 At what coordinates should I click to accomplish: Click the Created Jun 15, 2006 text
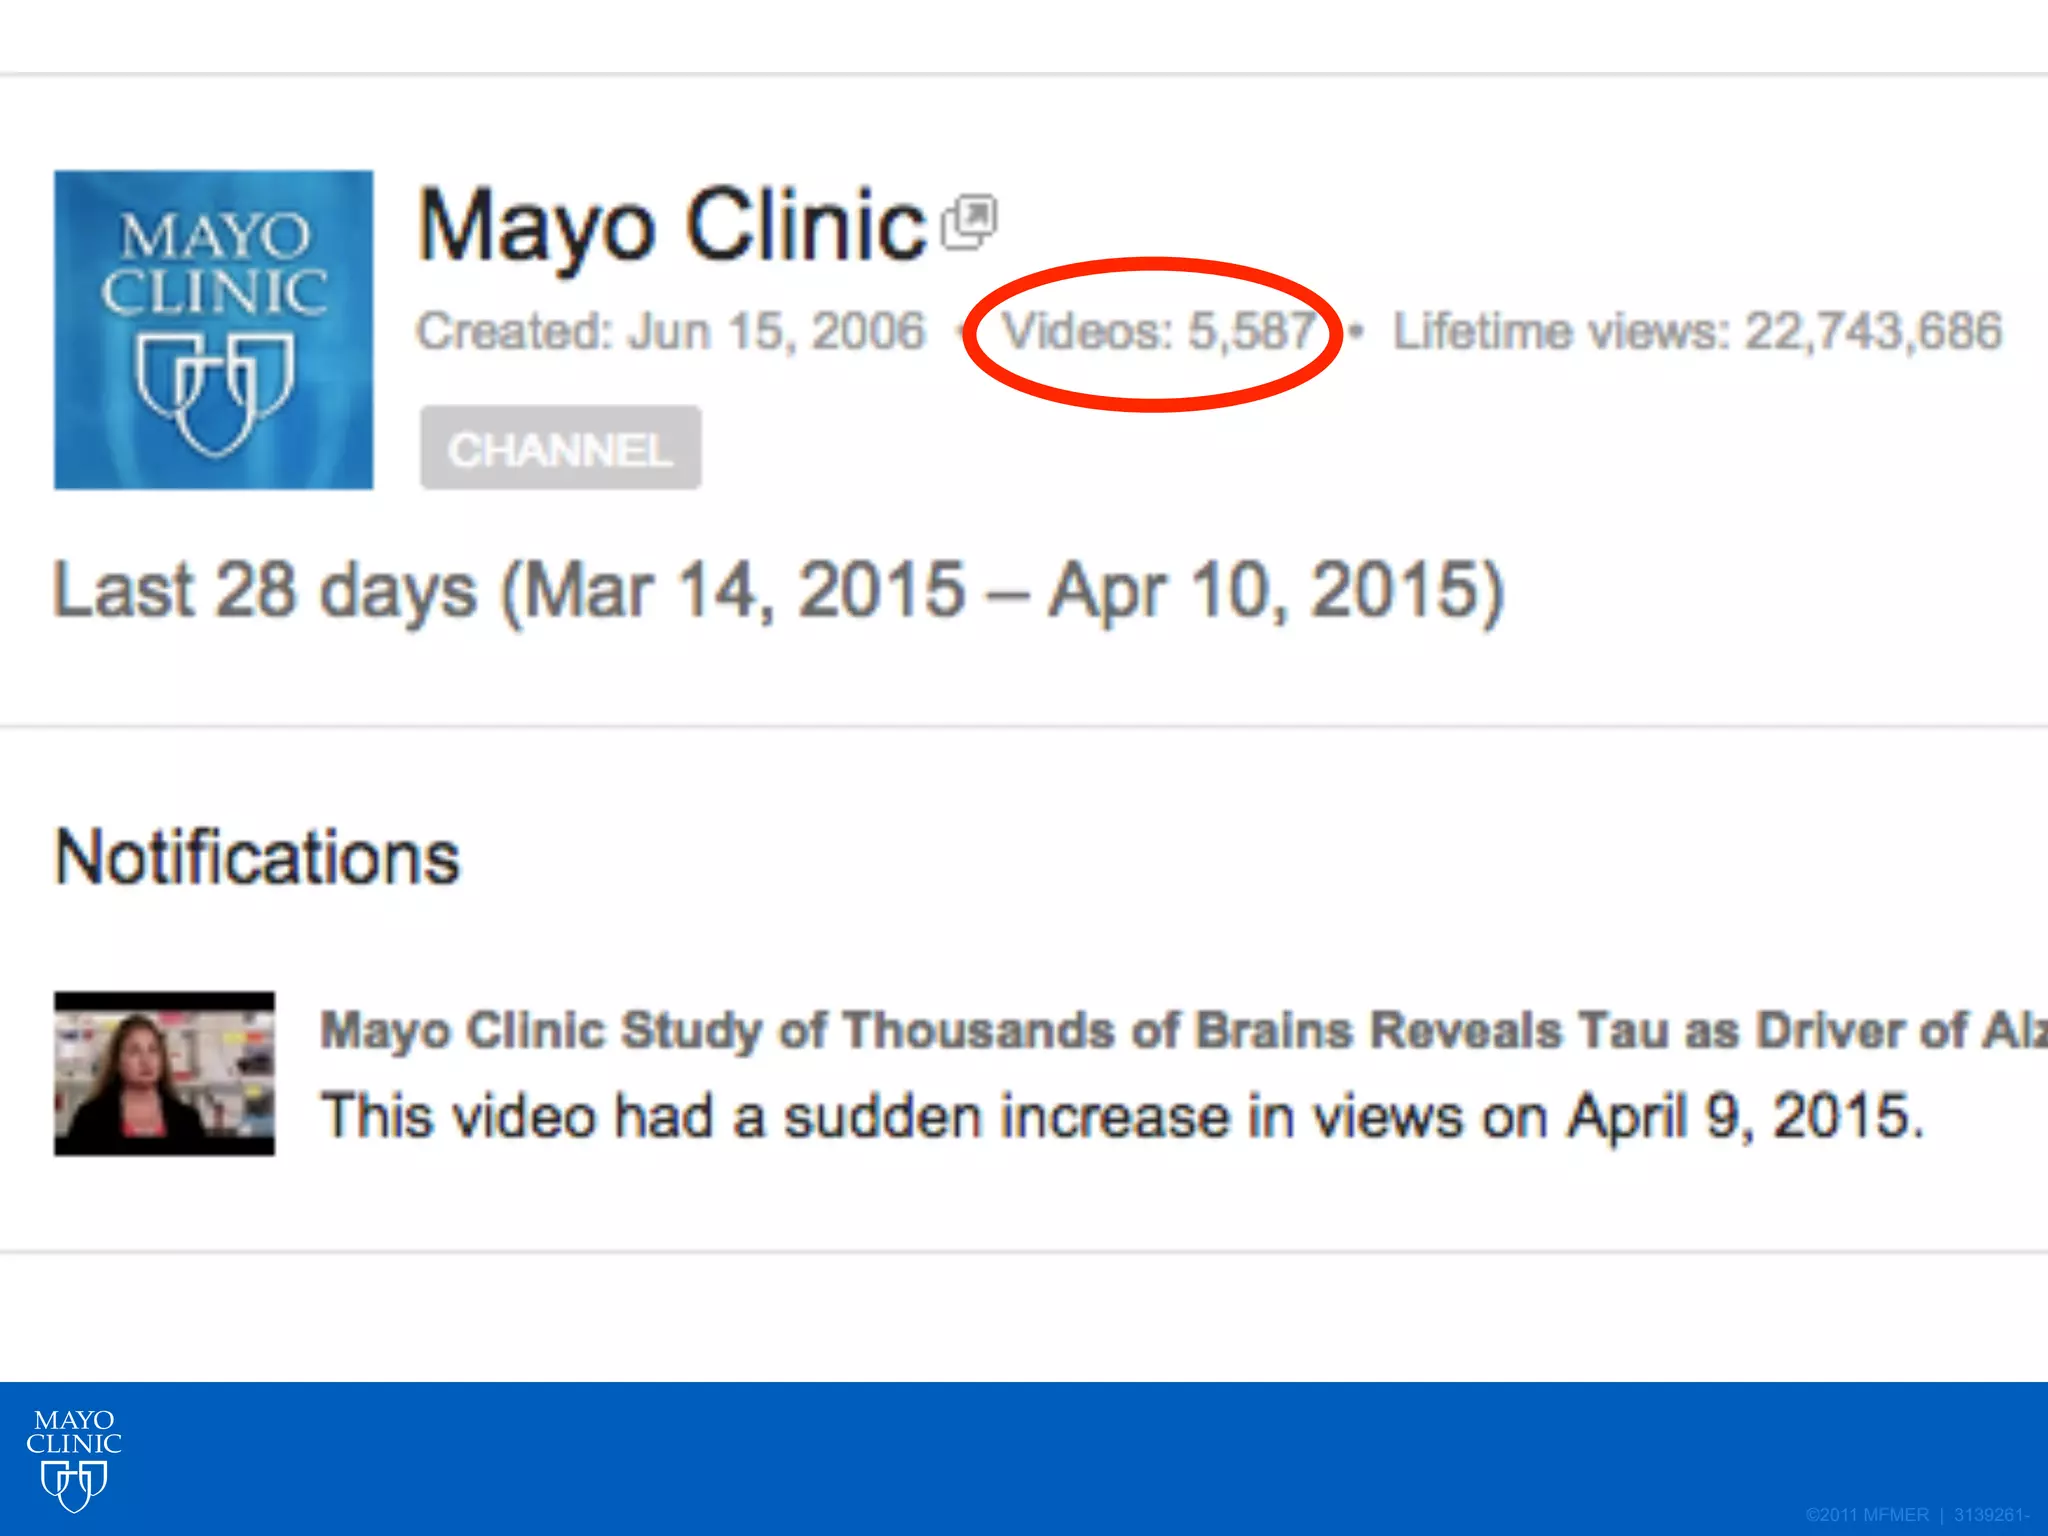click(x=671, y=331)
